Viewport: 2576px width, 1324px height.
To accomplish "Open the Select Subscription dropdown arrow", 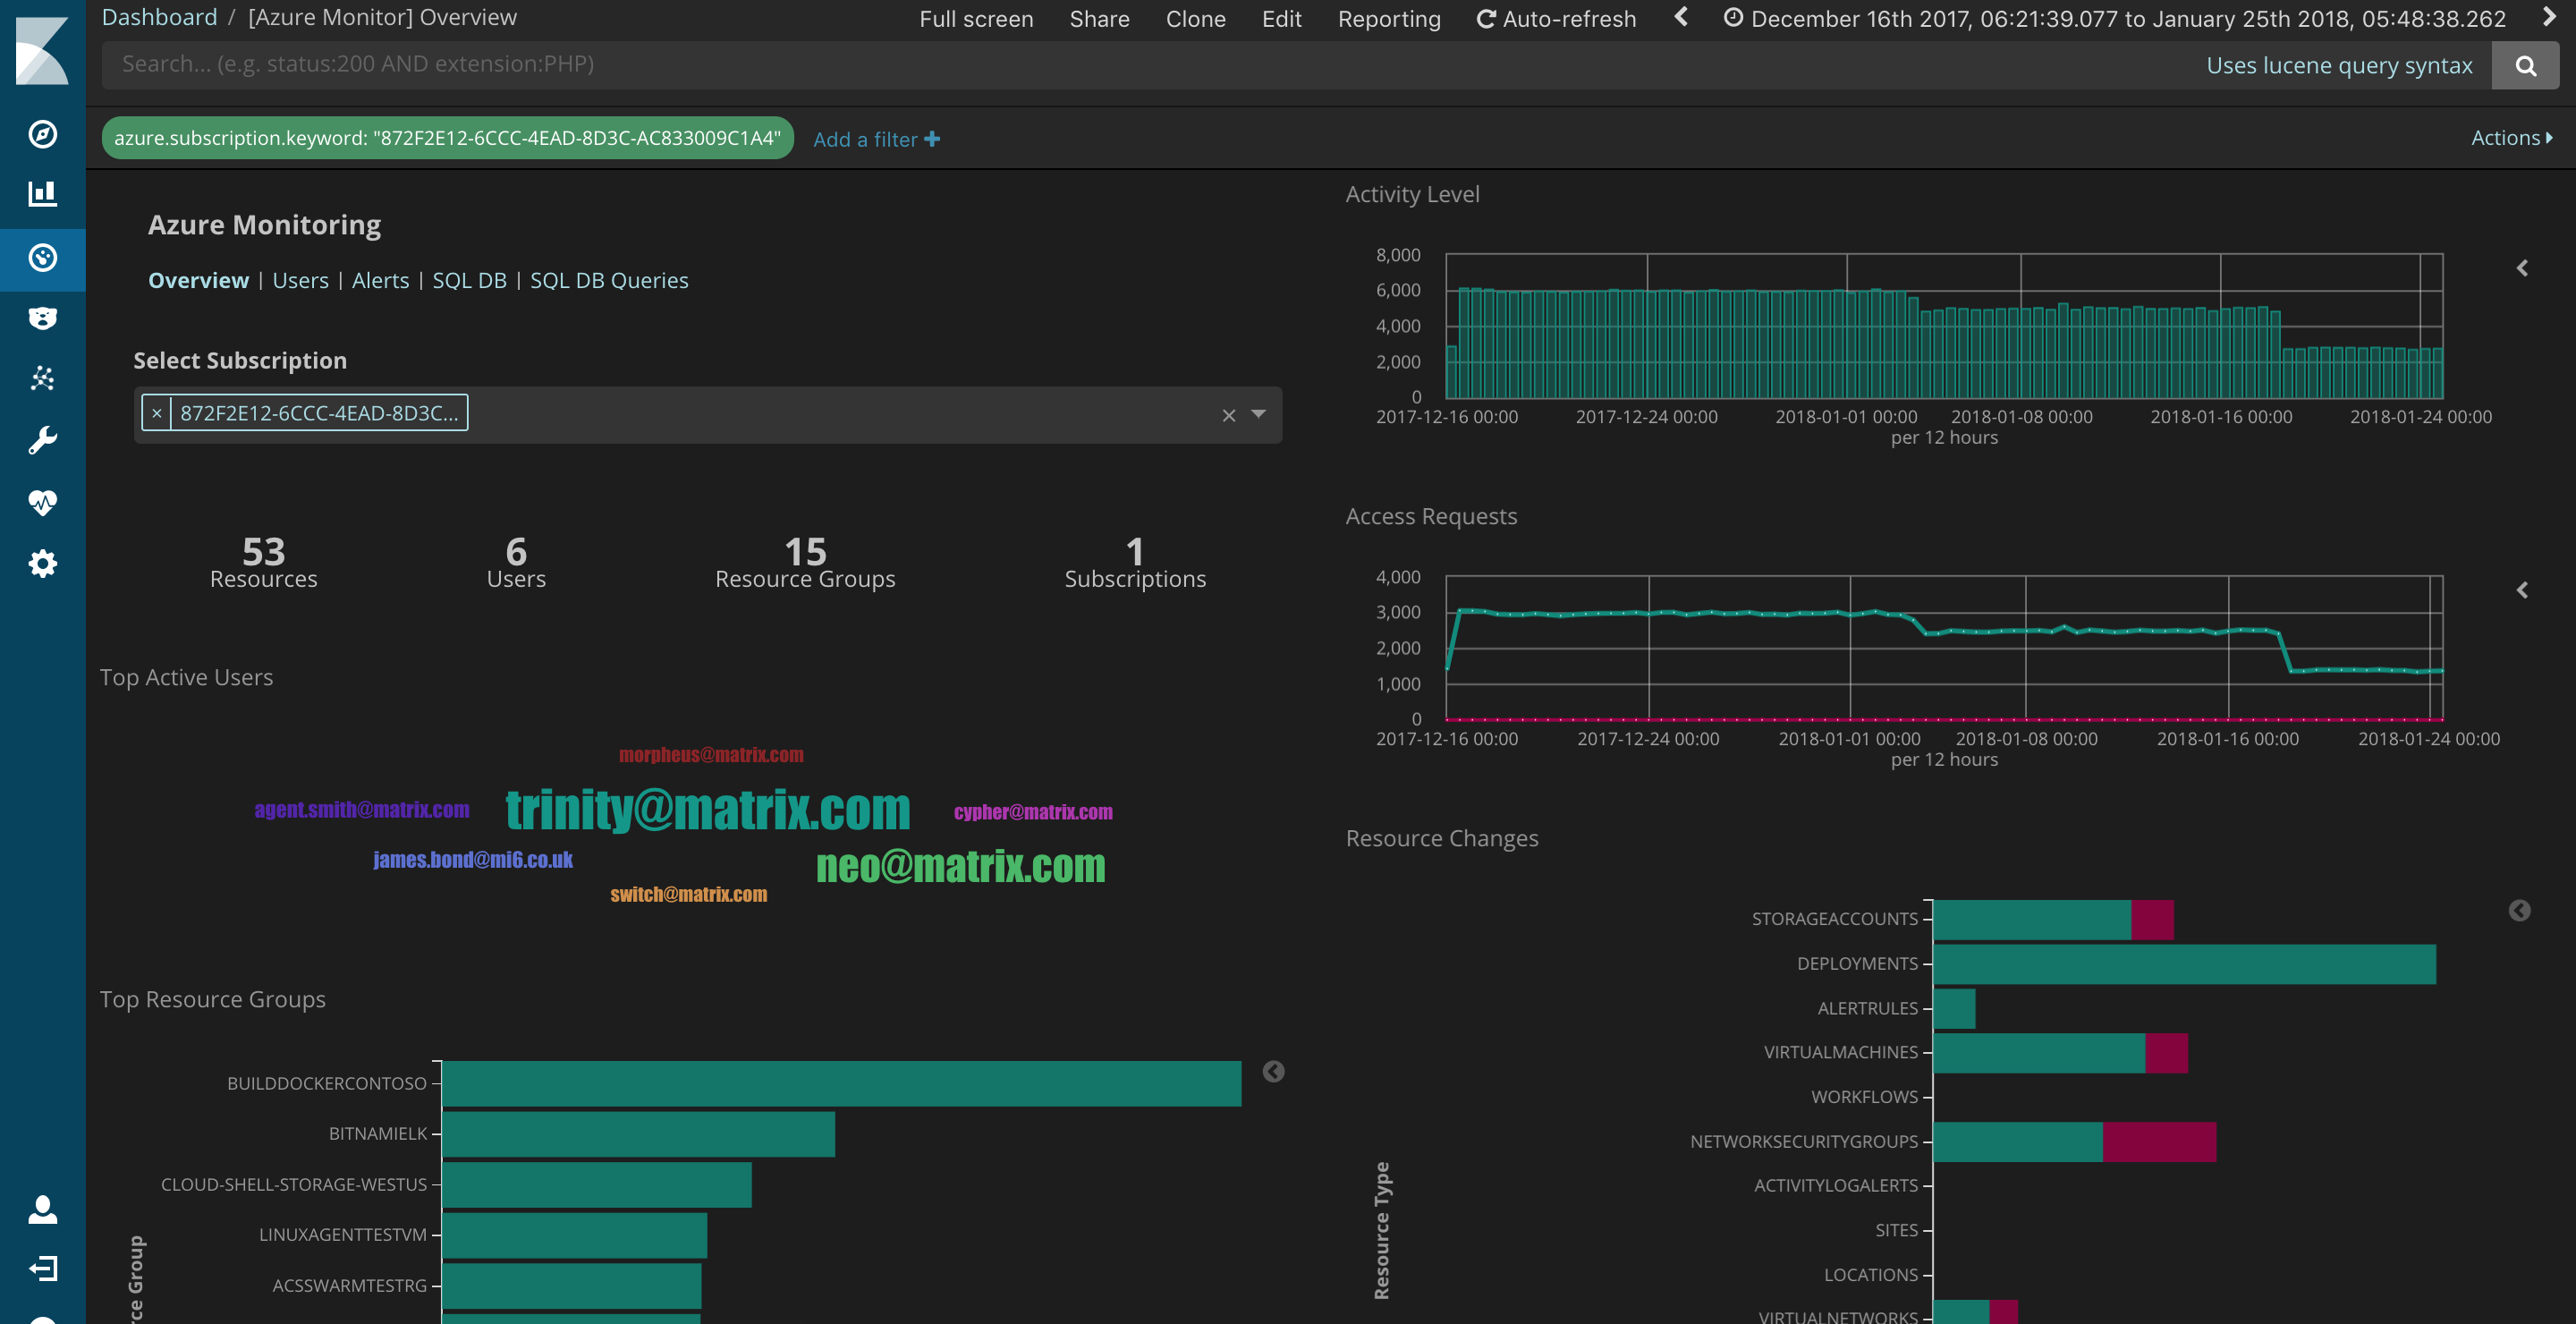I will pos(1258,414).
